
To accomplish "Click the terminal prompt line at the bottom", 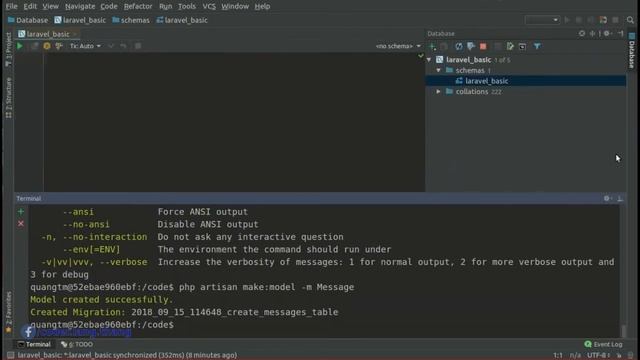I will (102, 325).
